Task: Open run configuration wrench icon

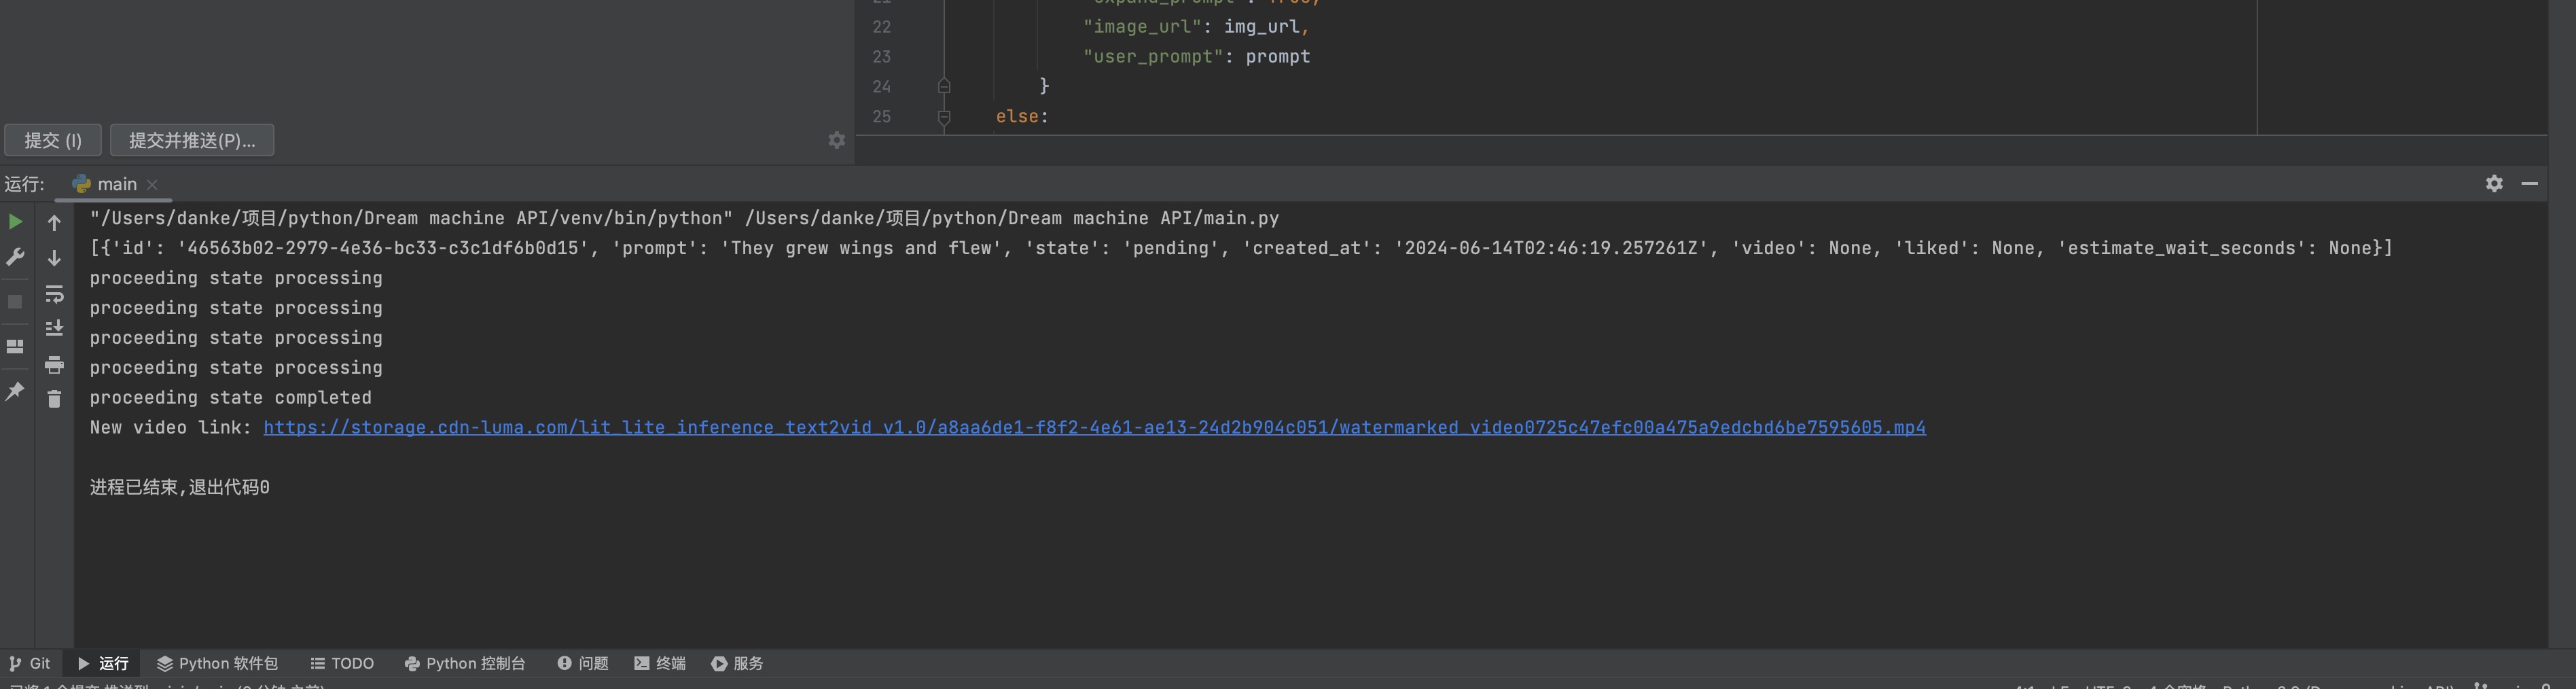Action: 15,257
